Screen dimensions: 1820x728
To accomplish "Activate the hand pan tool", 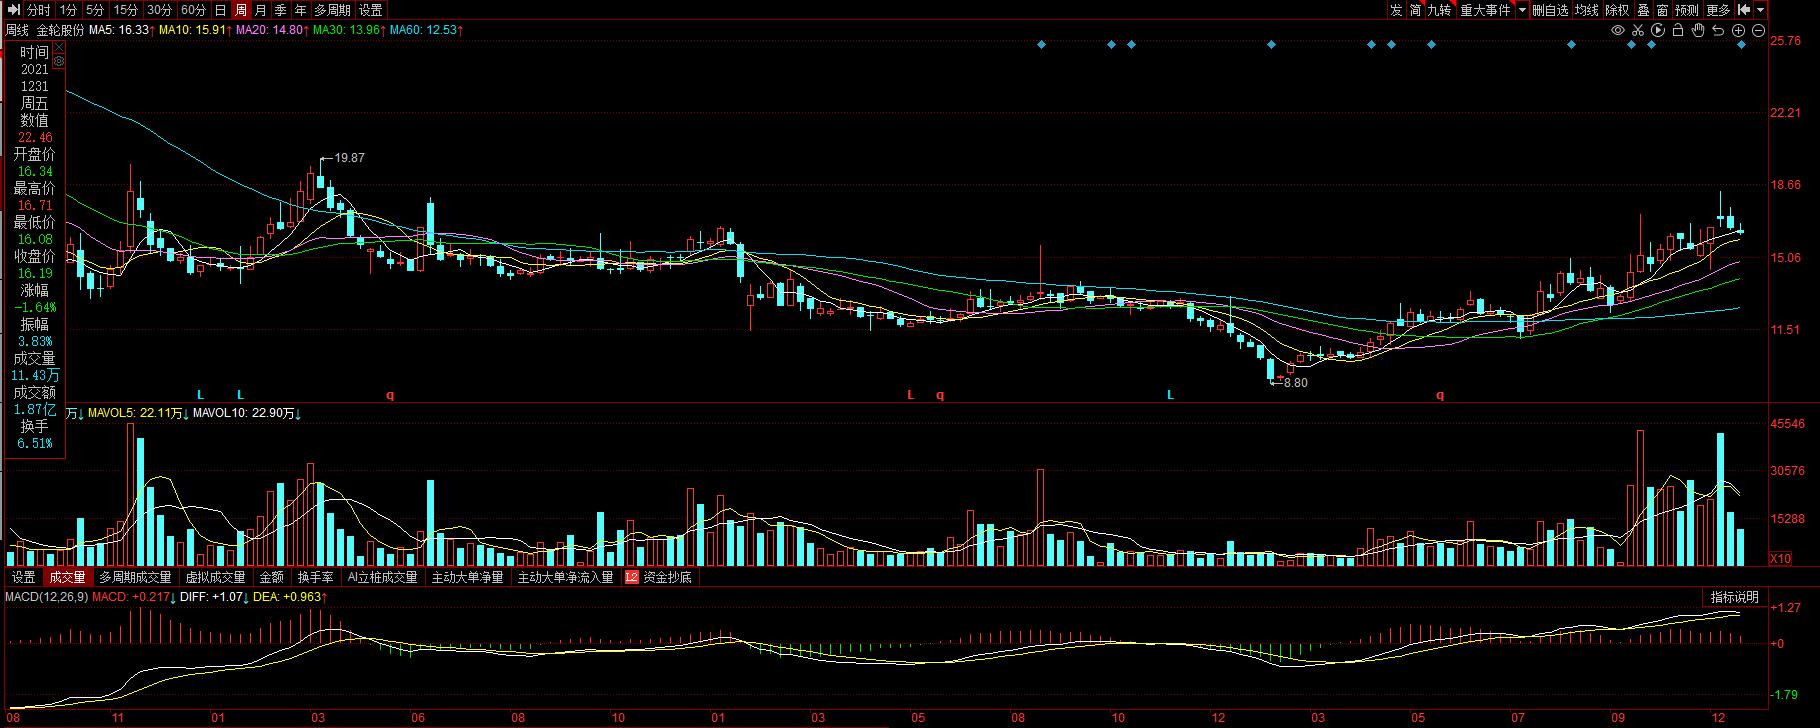I will [1698, 30].
